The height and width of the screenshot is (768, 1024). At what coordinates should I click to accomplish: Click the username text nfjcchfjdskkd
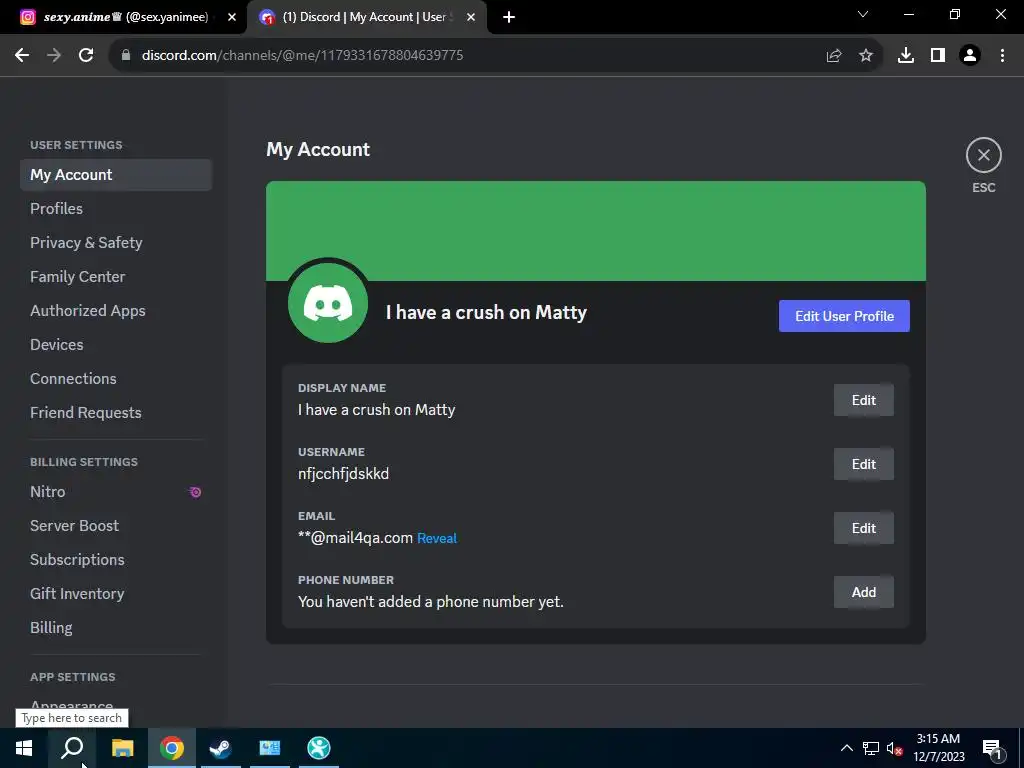click(344, 474)
